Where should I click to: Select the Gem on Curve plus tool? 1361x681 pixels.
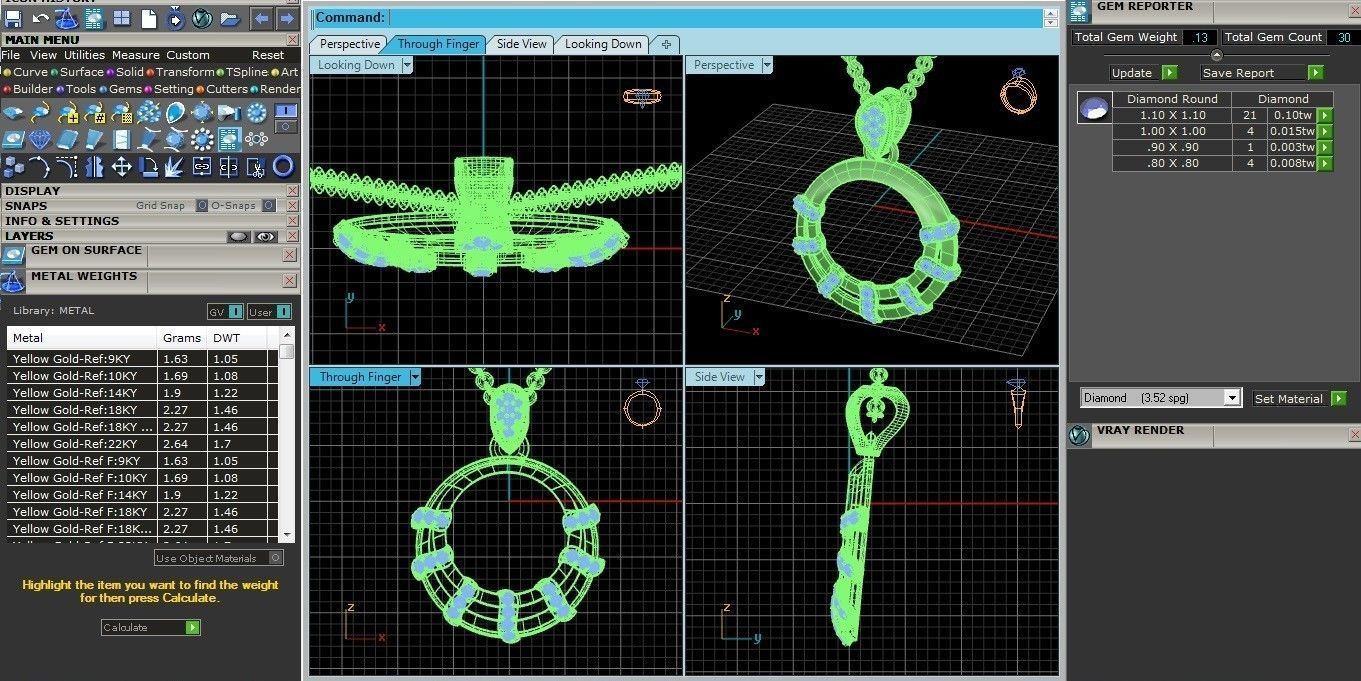(x=68, y=113)
